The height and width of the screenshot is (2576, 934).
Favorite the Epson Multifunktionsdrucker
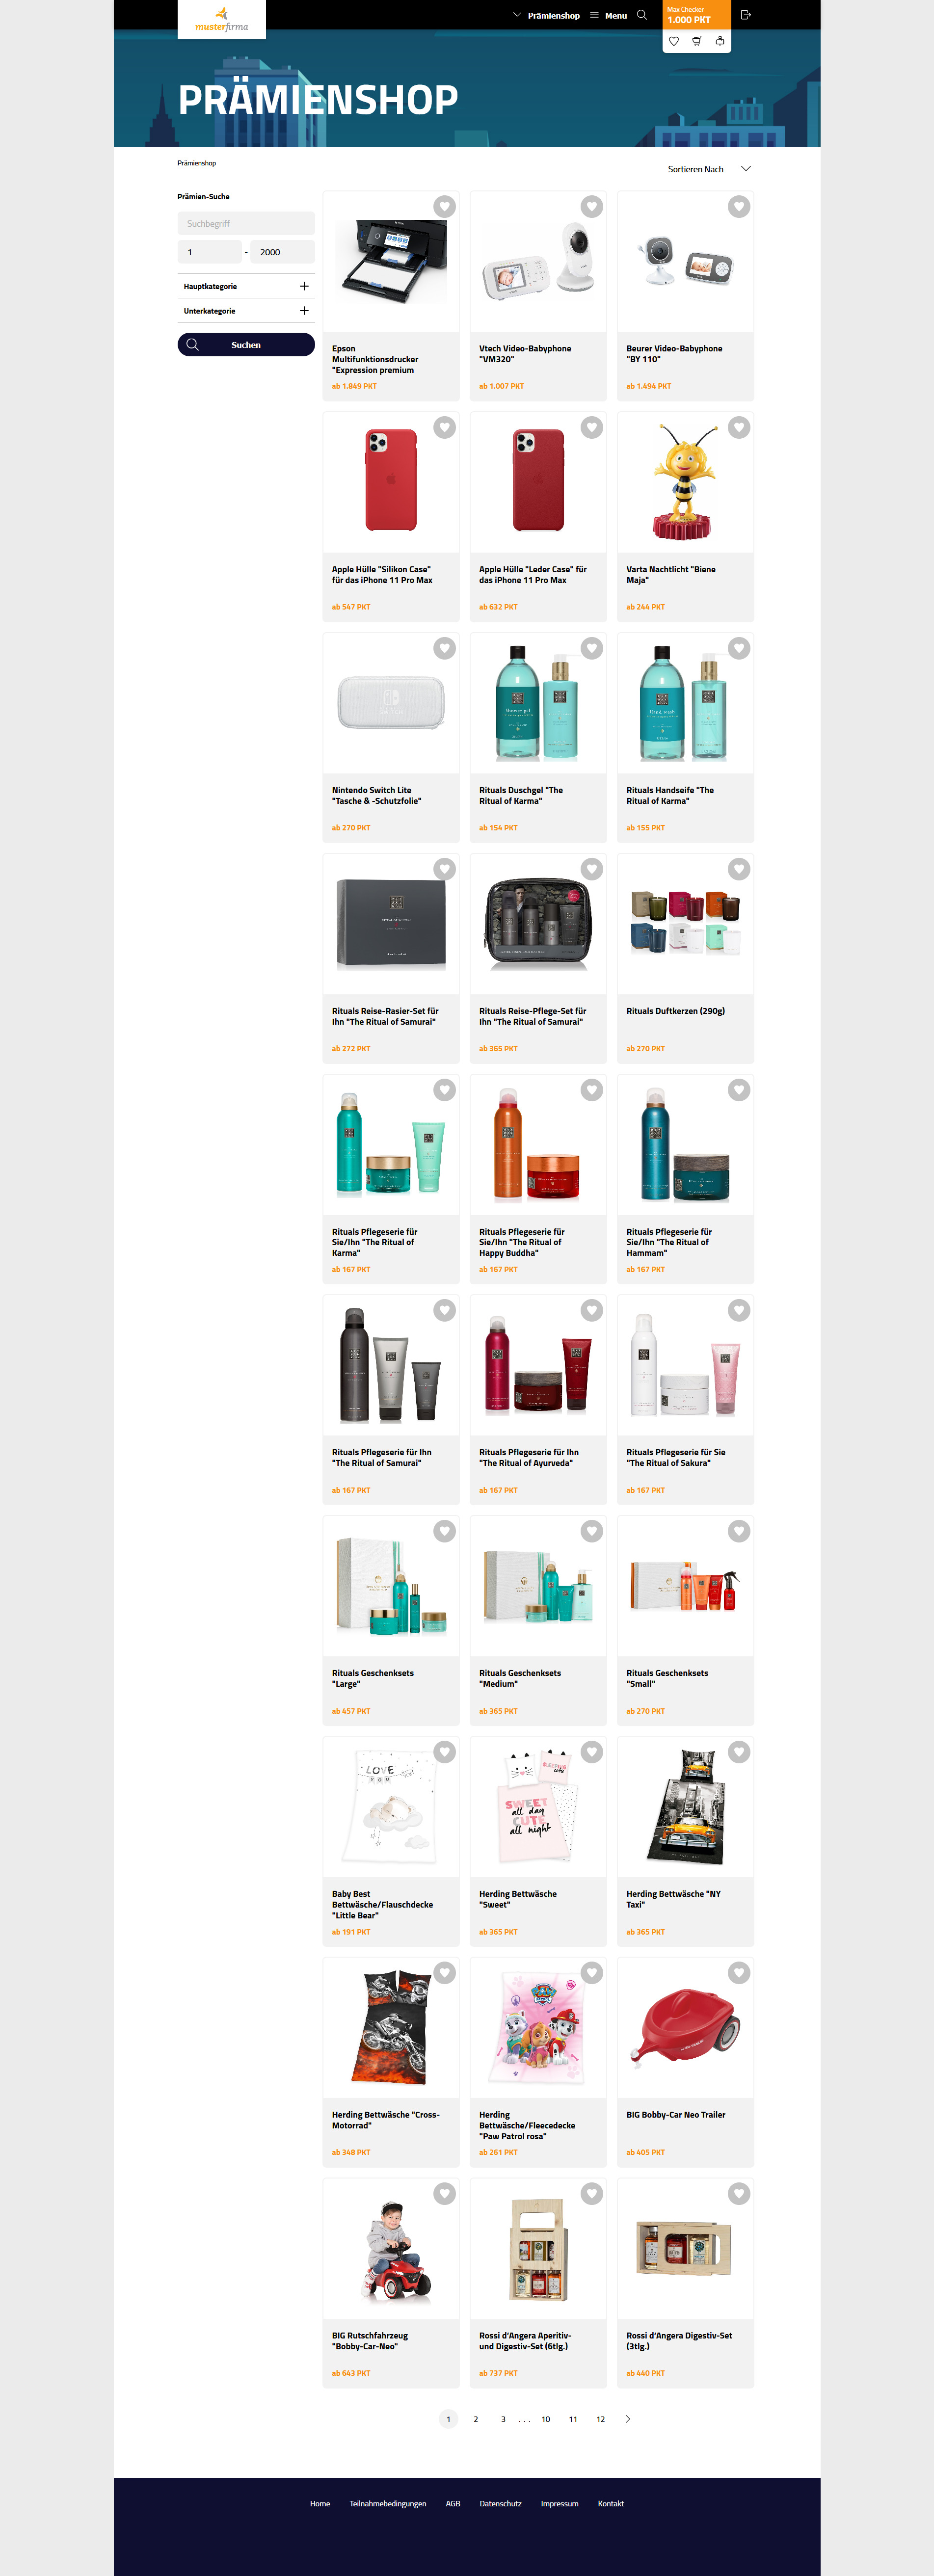point(445,206)
